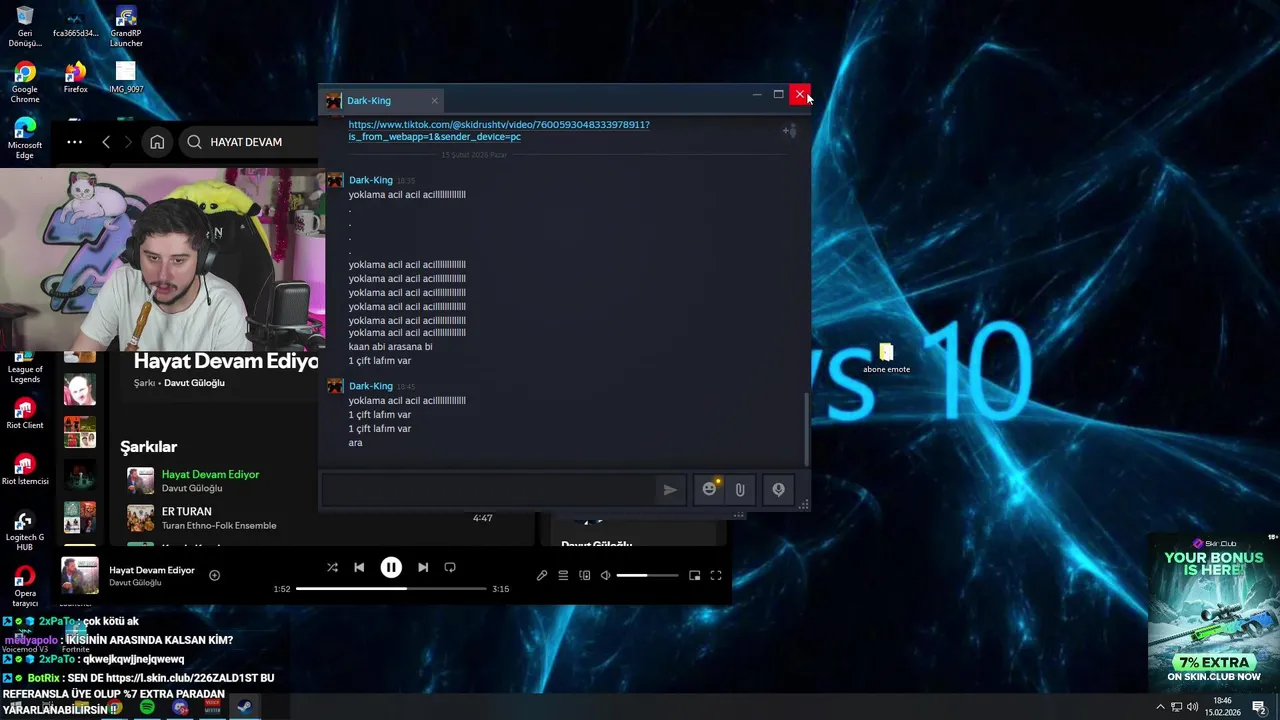Select the Riot İstemcisi desktop shortcut
The width and height of the screenshot is (1280, 720).
click(25, 470)
